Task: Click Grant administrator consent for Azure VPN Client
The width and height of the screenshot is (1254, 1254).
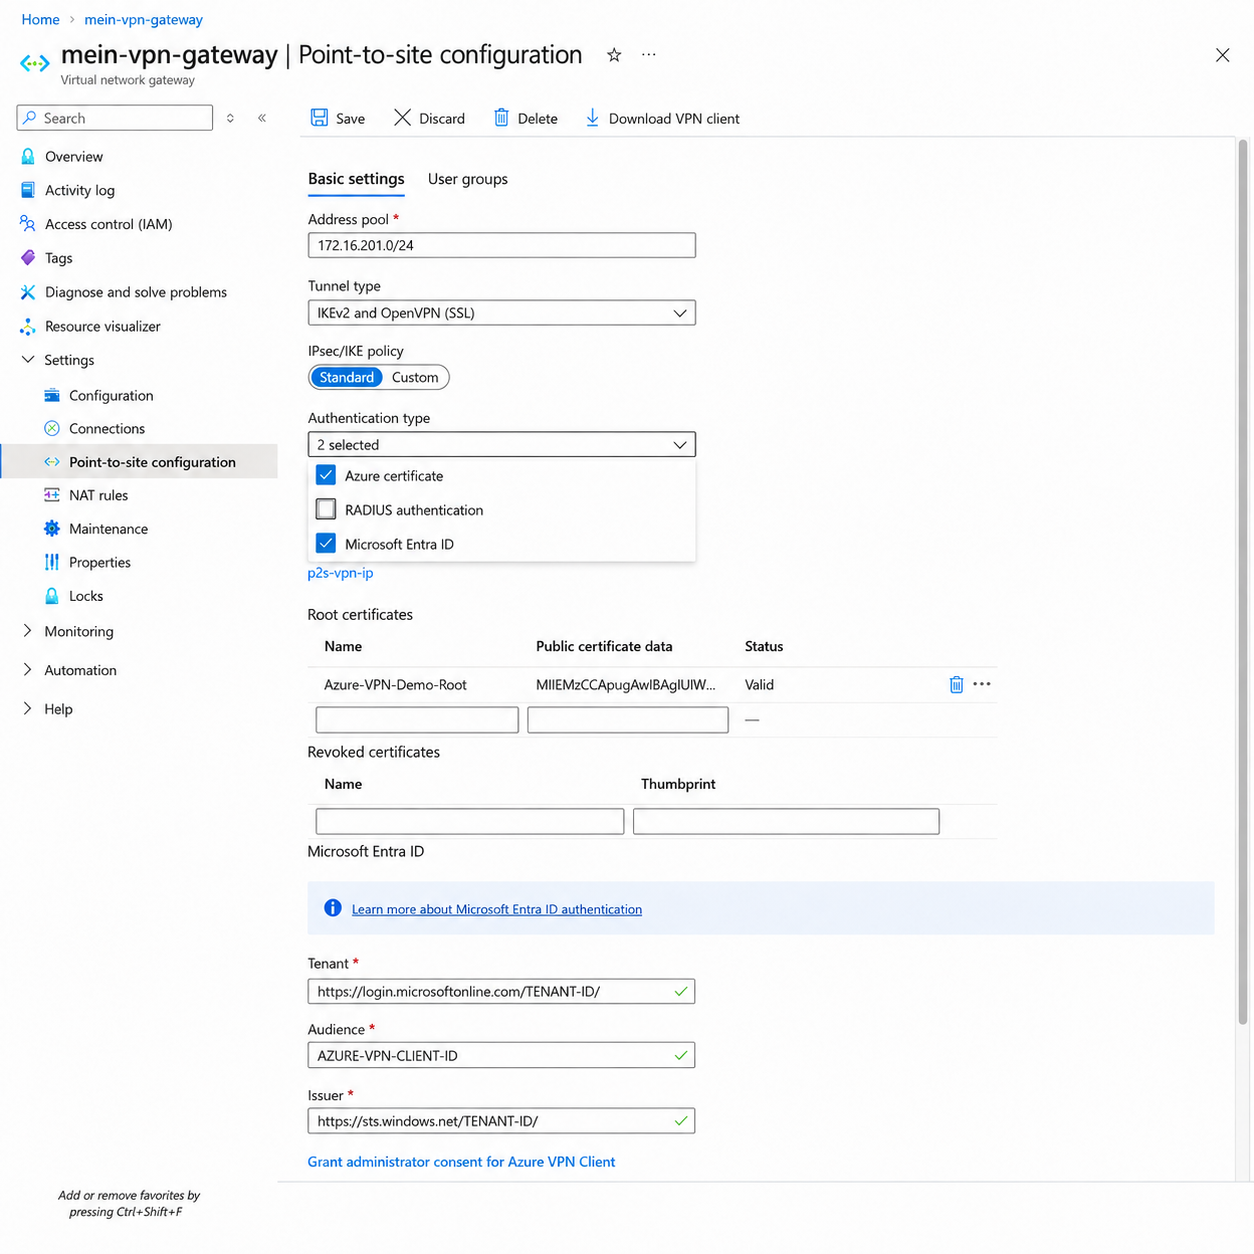Action: [x=461, y=1161]
